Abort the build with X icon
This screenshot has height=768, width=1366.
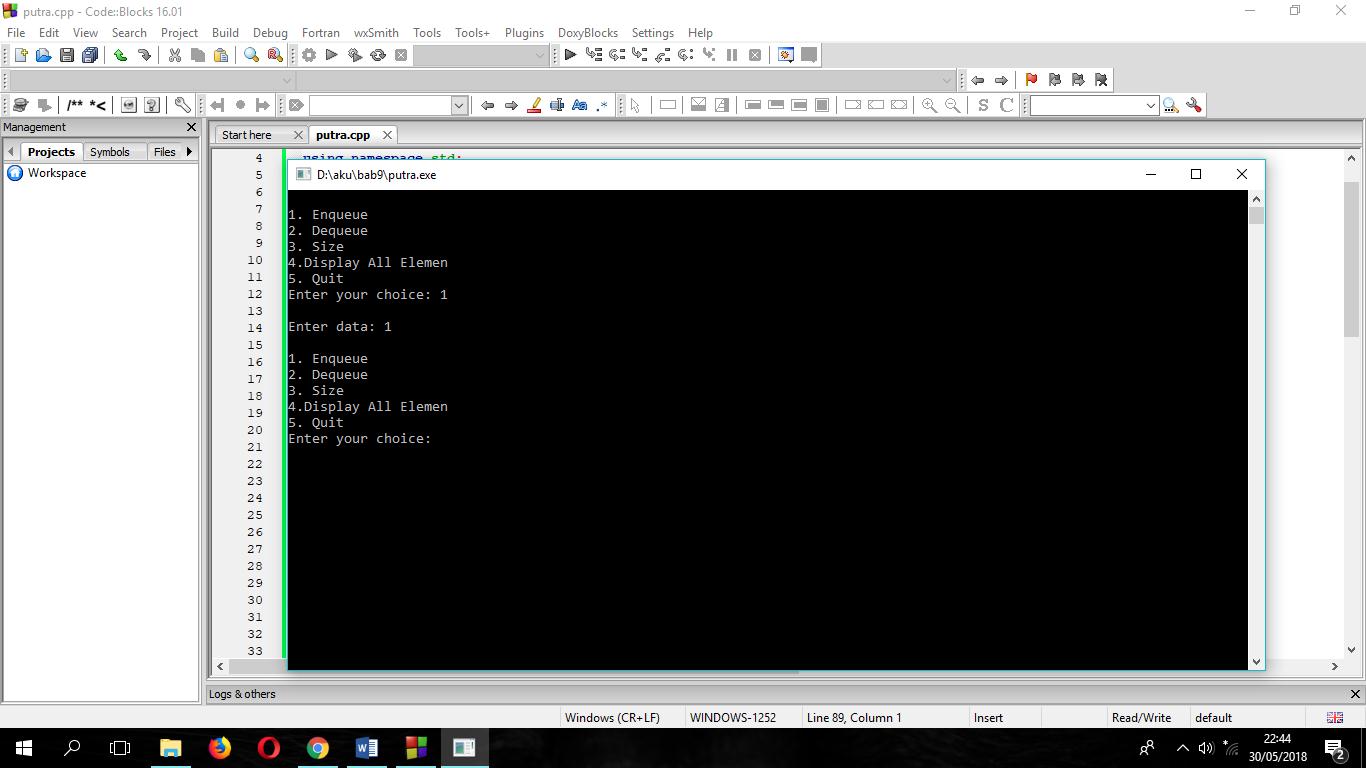click(401, 55)
